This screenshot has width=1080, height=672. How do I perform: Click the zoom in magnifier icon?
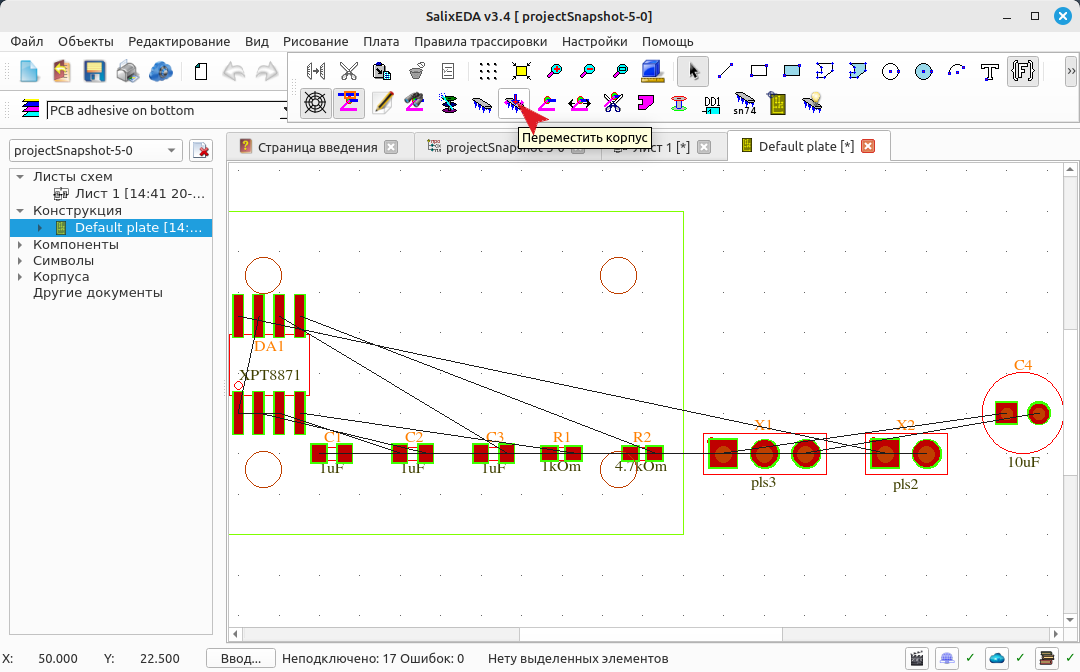tap(554, 71)
